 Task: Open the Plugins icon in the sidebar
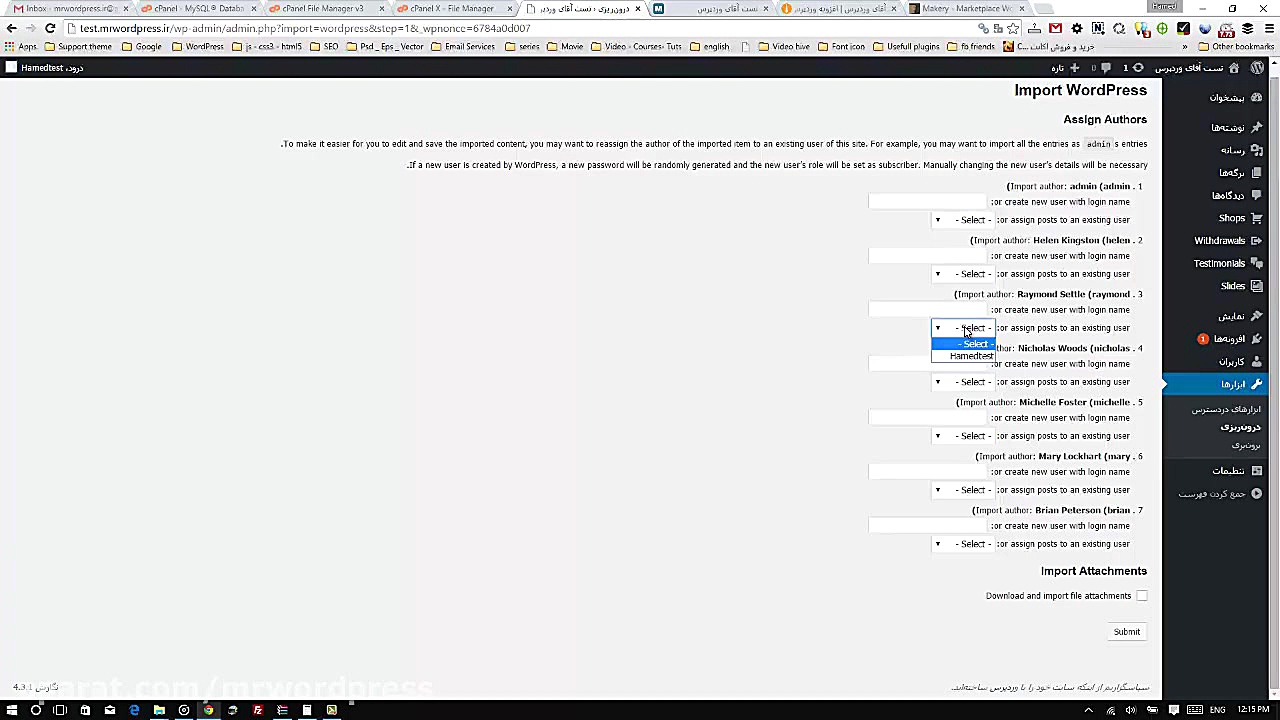tap(1257, 339)
